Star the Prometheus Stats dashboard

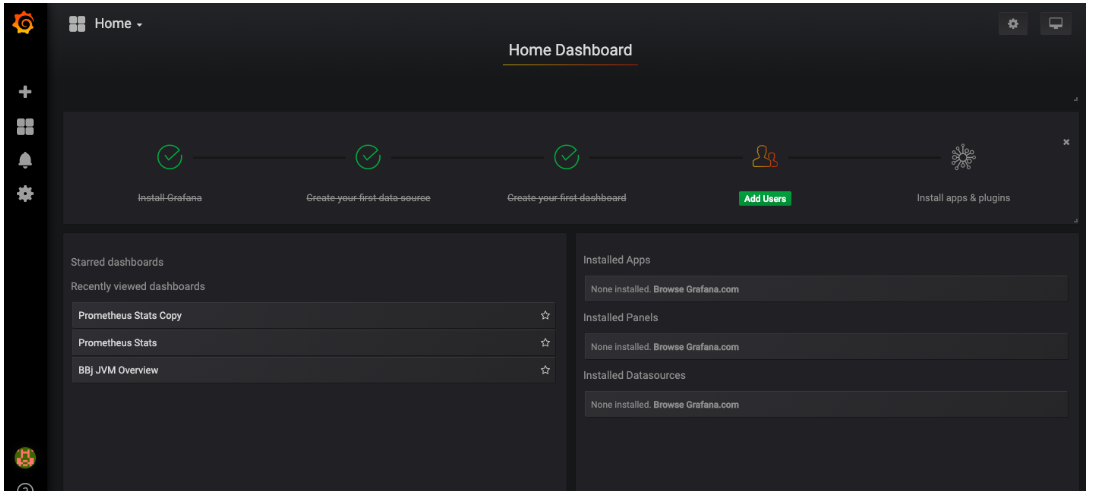pyautogui.click(x=545, y=343)
